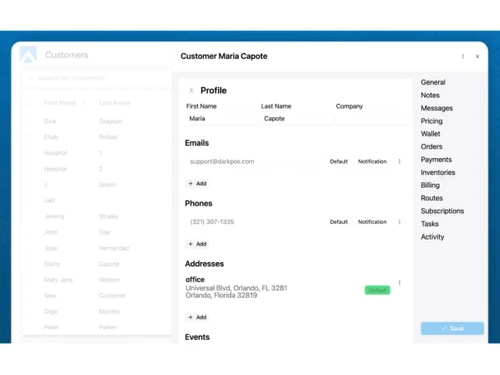Open the options menu for the office address

pyautogui.click(x=399, y=282)
